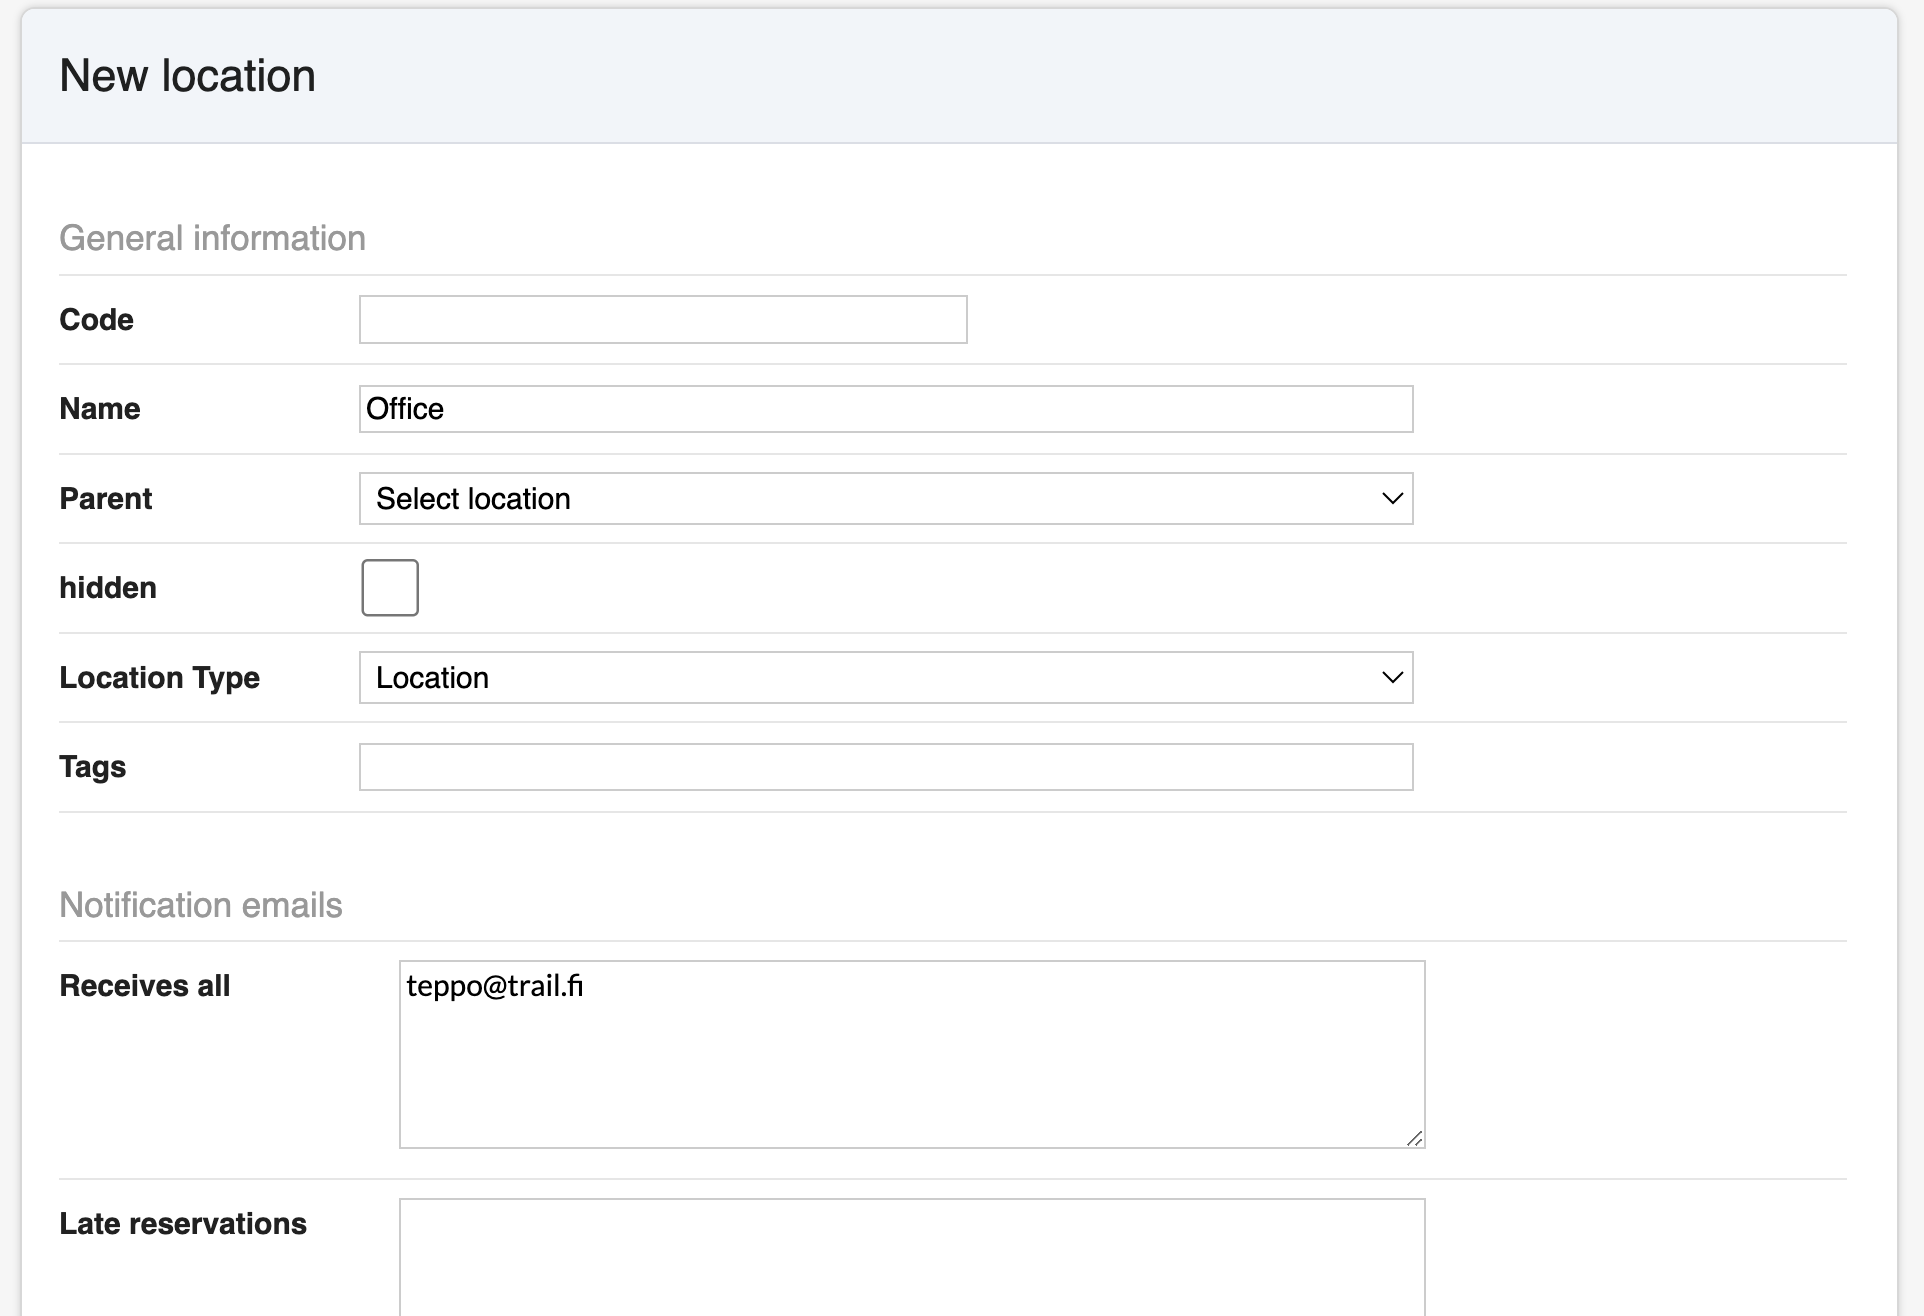
Task: Click the 'General information' section header
Action: click(212, 238)
